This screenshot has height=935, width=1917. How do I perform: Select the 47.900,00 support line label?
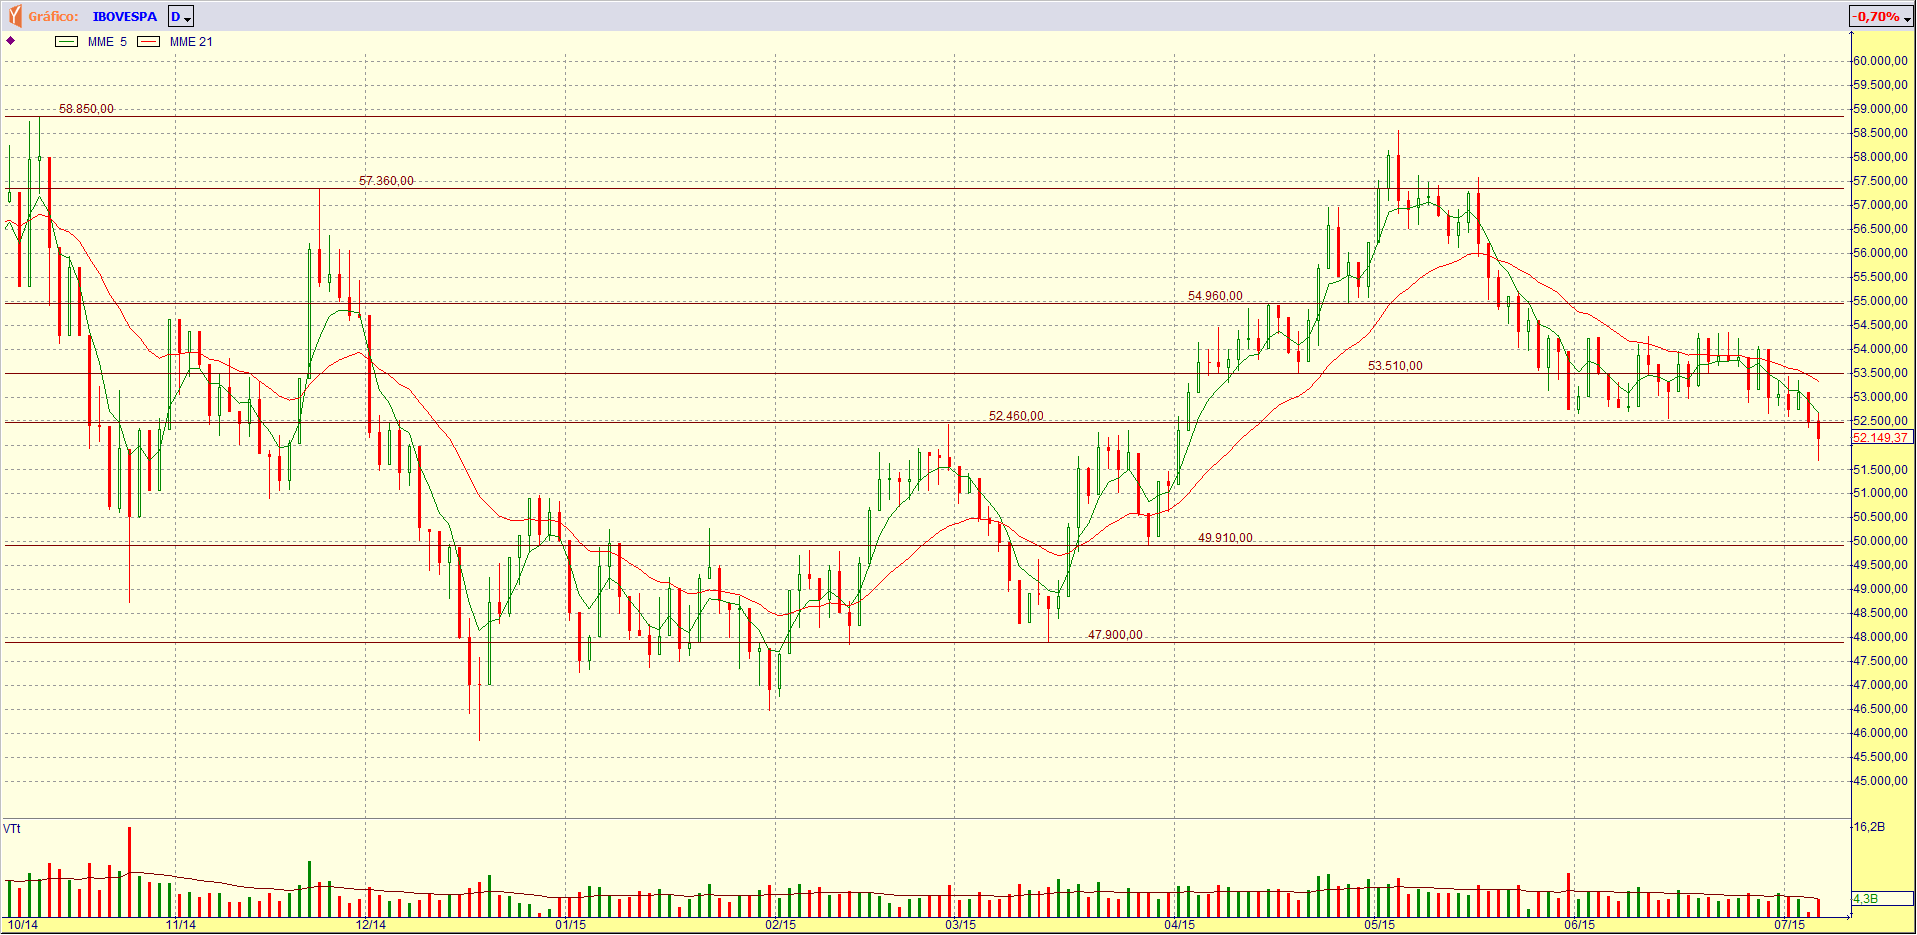click(x=1115, y=635)
